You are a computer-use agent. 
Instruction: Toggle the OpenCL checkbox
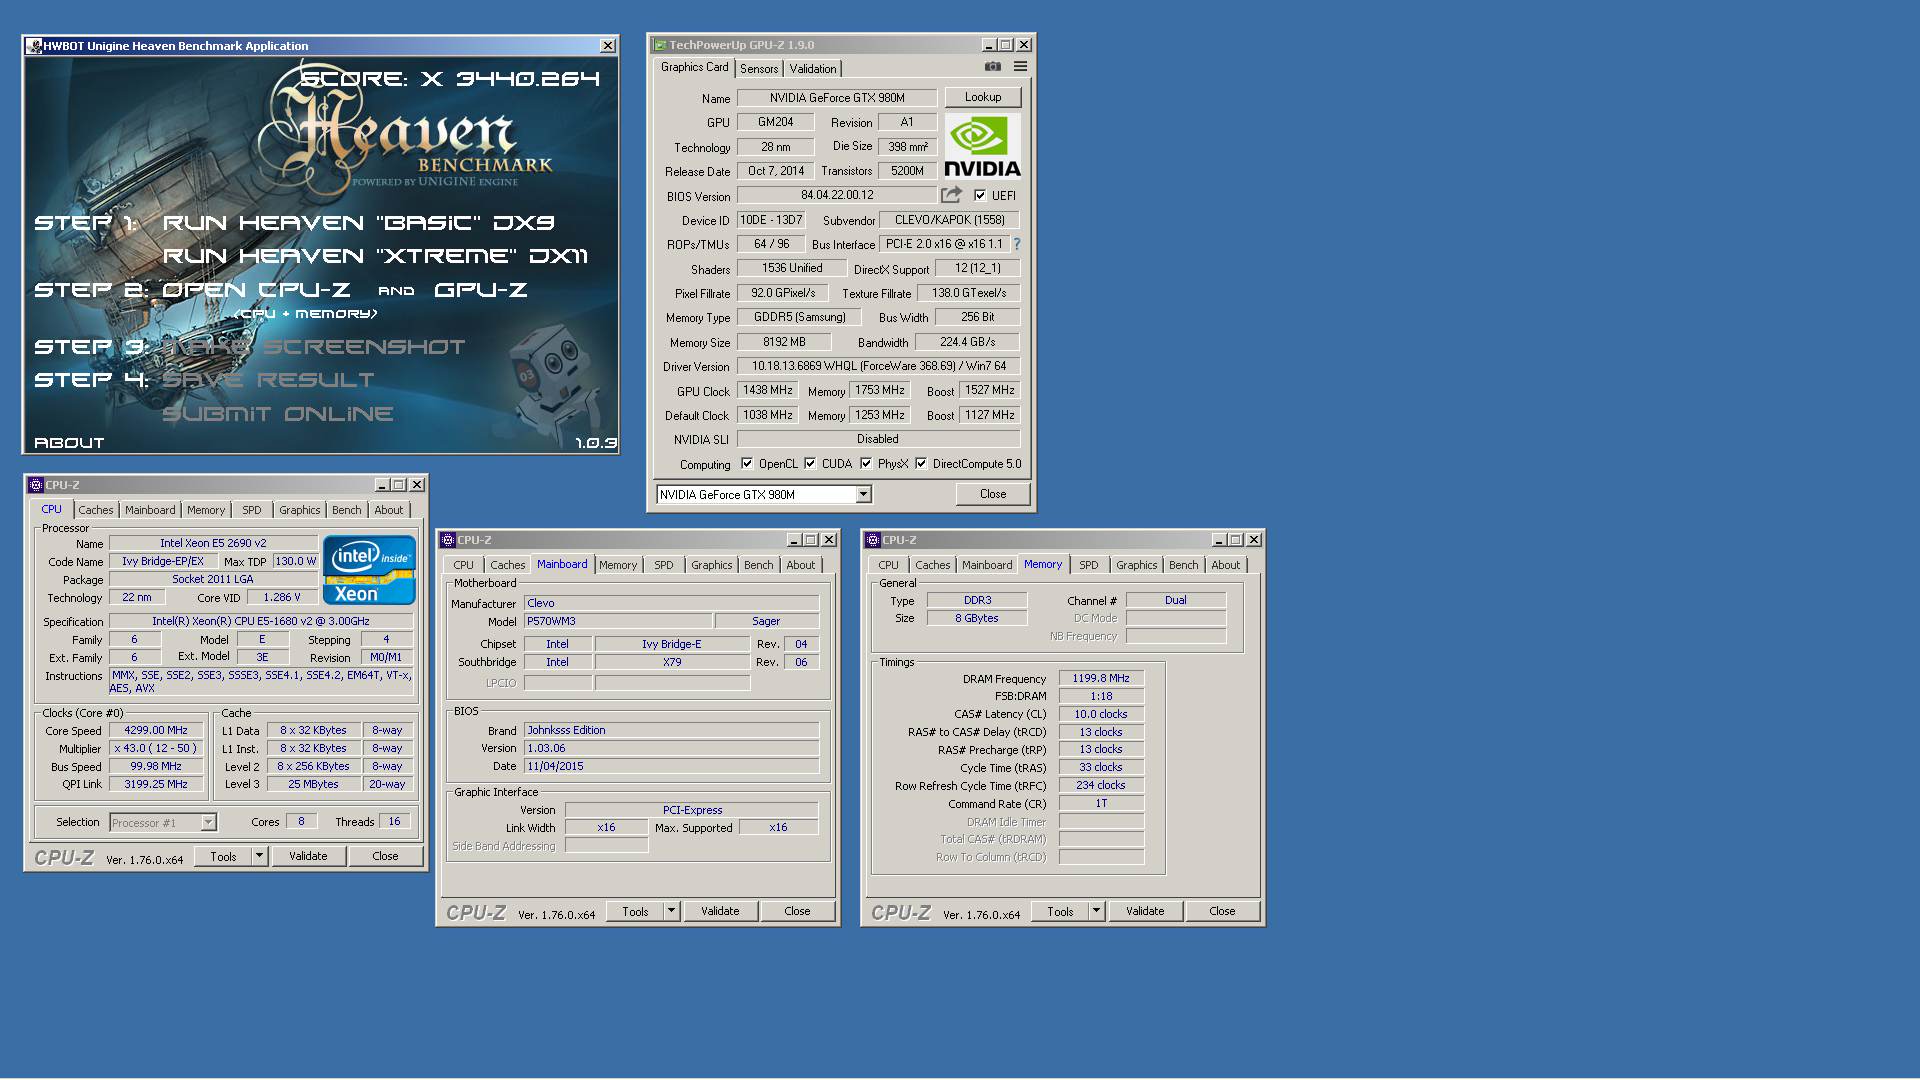point(747,464)
